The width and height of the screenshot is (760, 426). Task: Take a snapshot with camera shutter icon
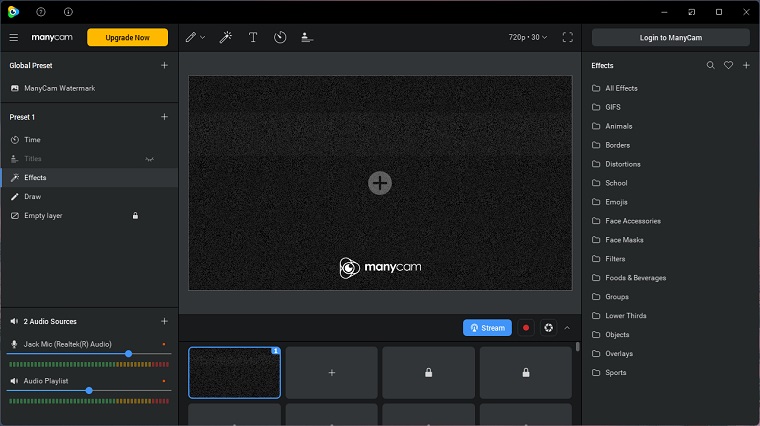click(x=548, y=328)
